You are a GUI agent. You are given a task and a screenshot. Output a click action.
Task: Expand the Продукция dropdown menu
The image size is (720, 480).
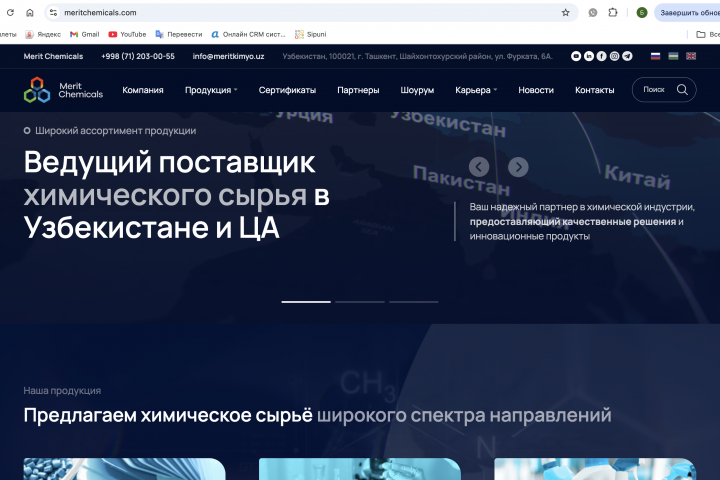(211, 90)
